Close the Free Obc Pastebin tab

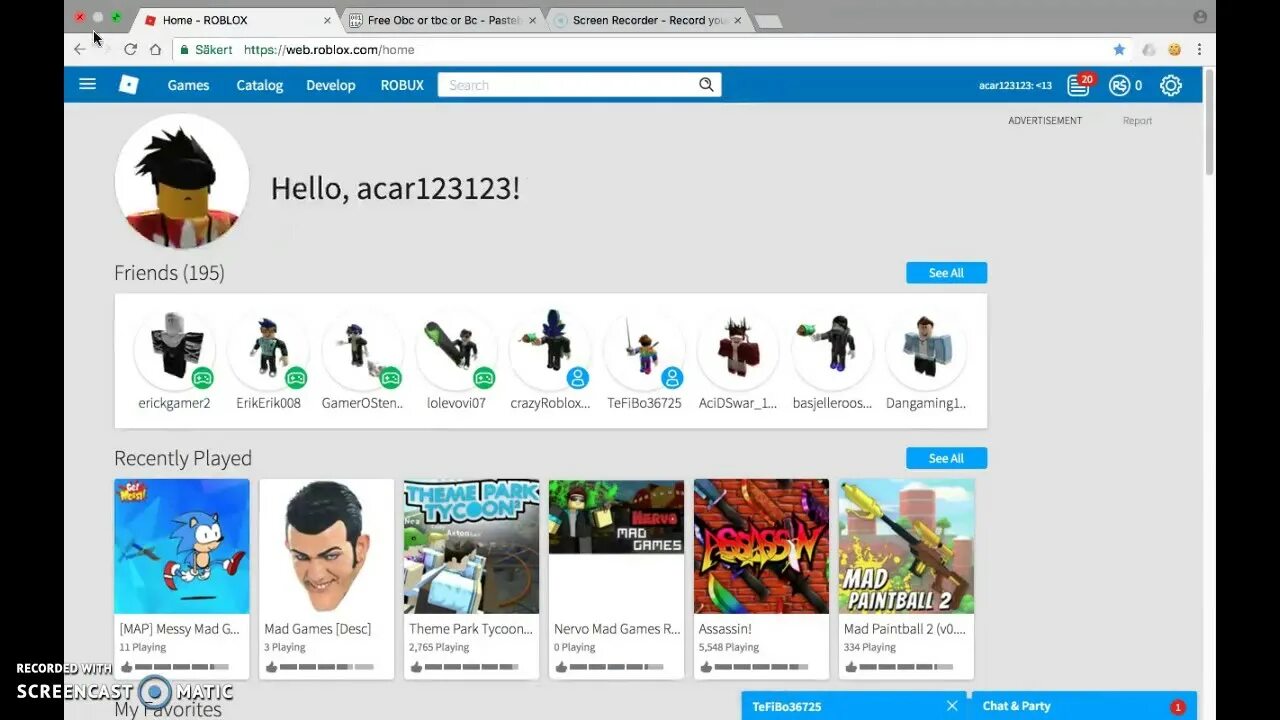(532, 20)
